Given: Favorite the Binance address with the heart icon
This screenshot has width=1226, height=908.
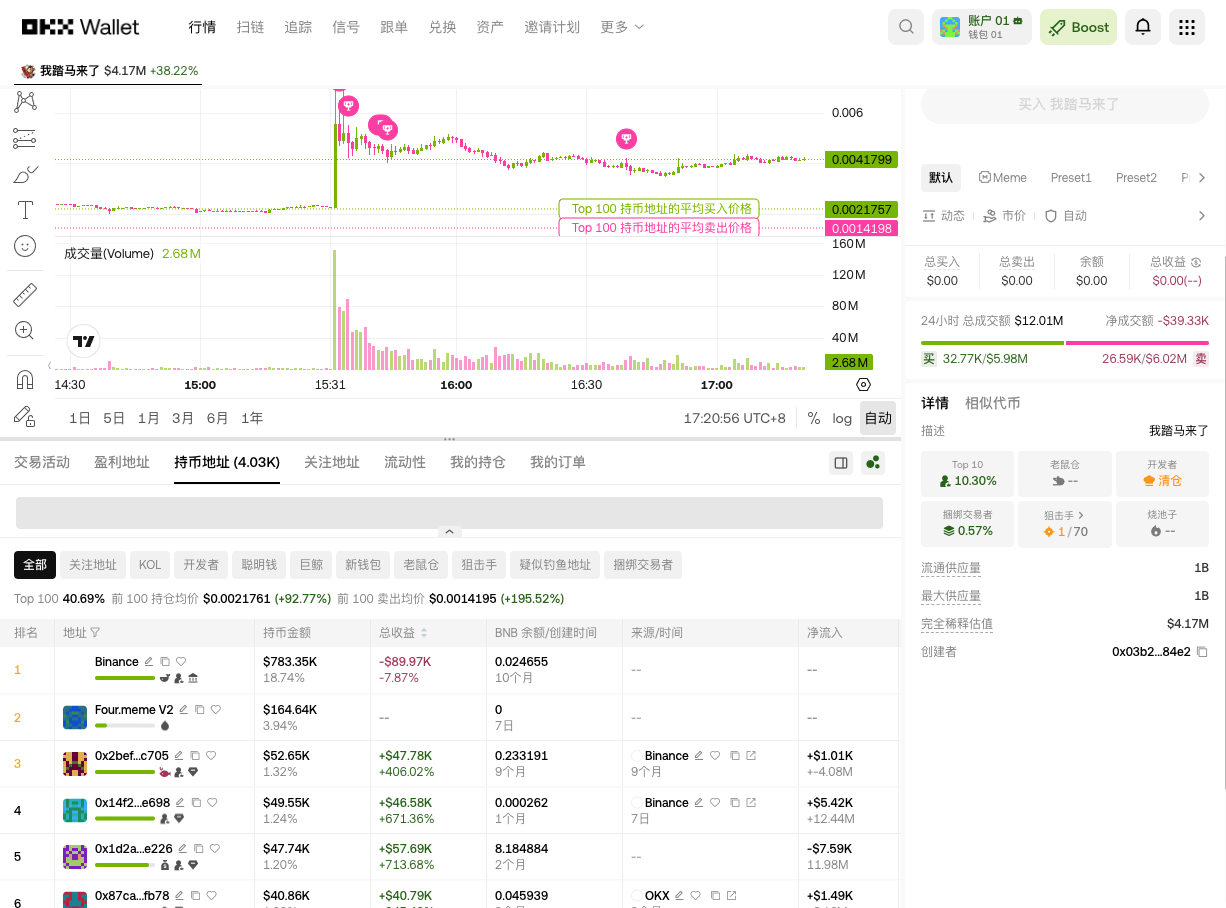Looking at the screenshot, I should coord(182,661).
